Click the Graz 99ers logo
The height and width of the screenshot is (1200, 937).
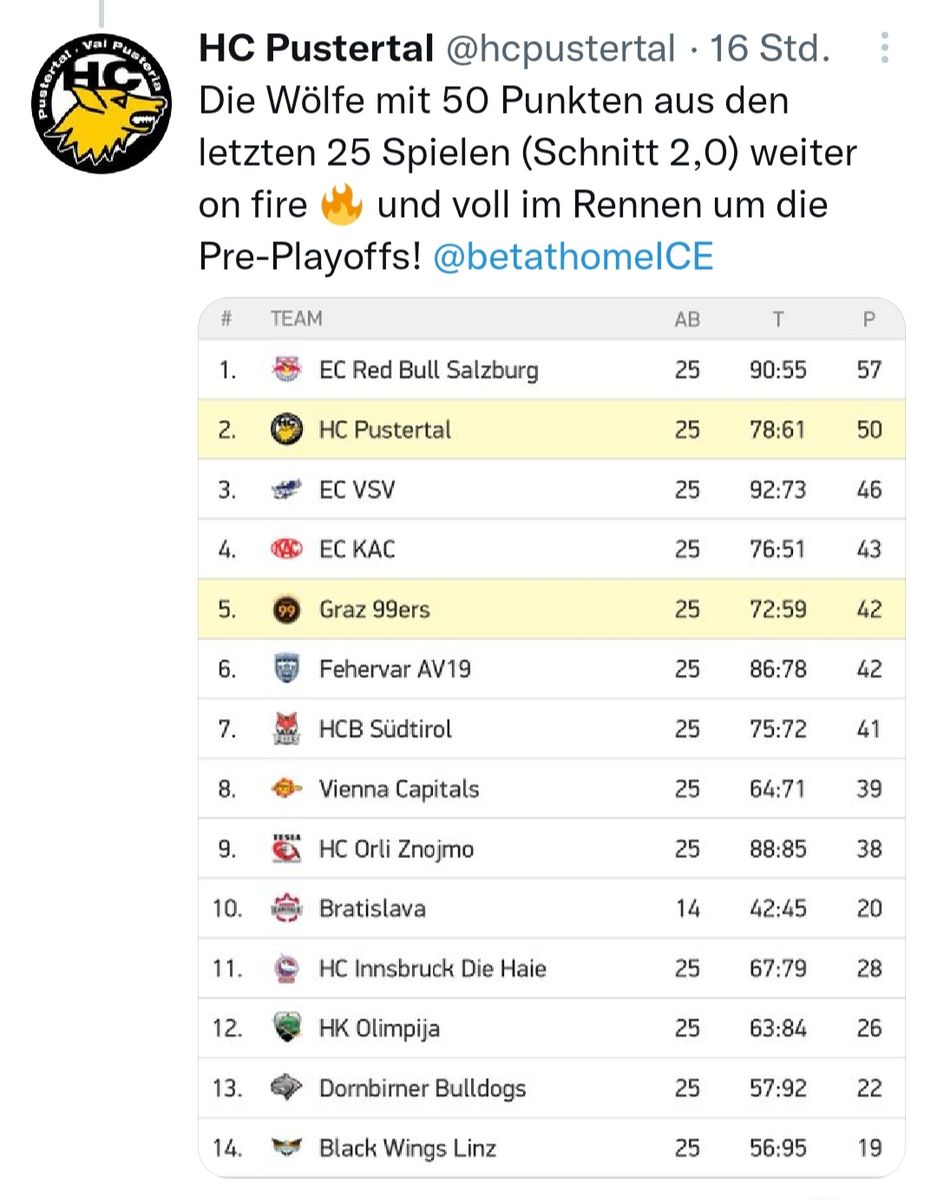286,609
